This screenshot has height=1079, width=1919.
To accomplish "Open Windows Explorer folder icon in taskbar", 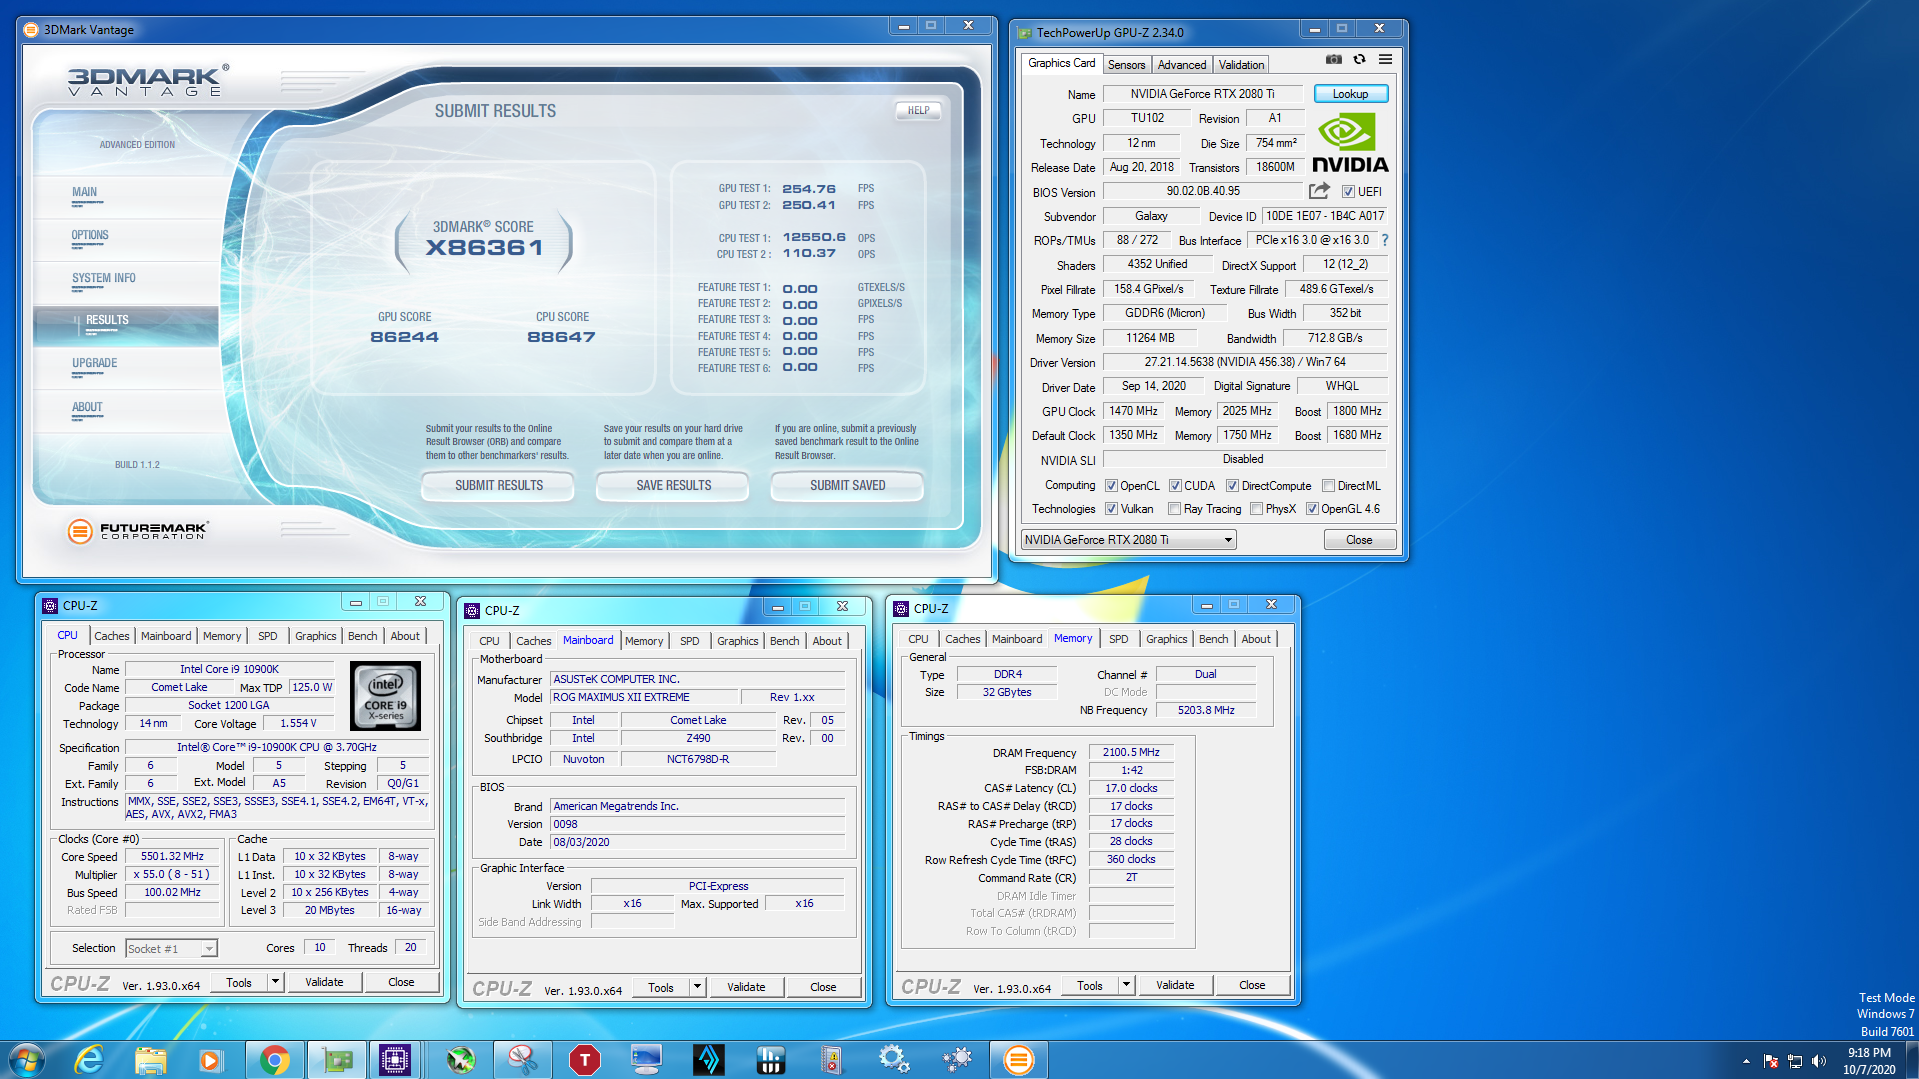I will click(x=150, y=1060).
